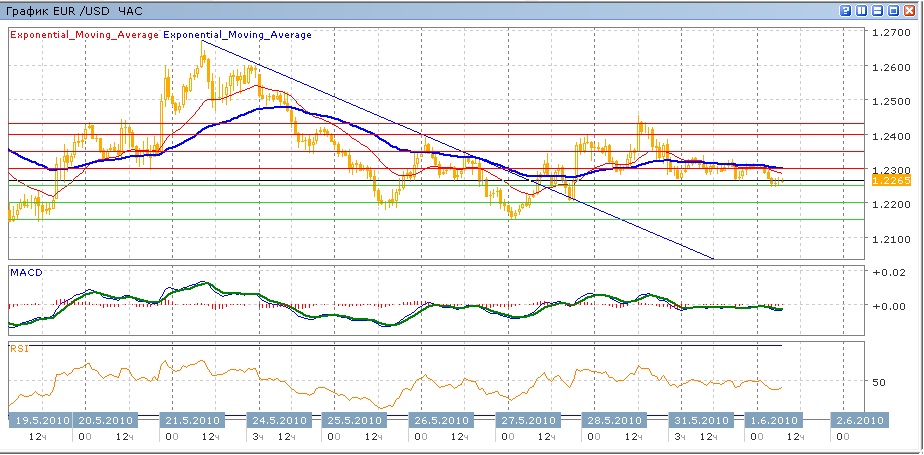Click the 1.6.2010 date marker
The image size is (924, 455).
pos(773,420)
